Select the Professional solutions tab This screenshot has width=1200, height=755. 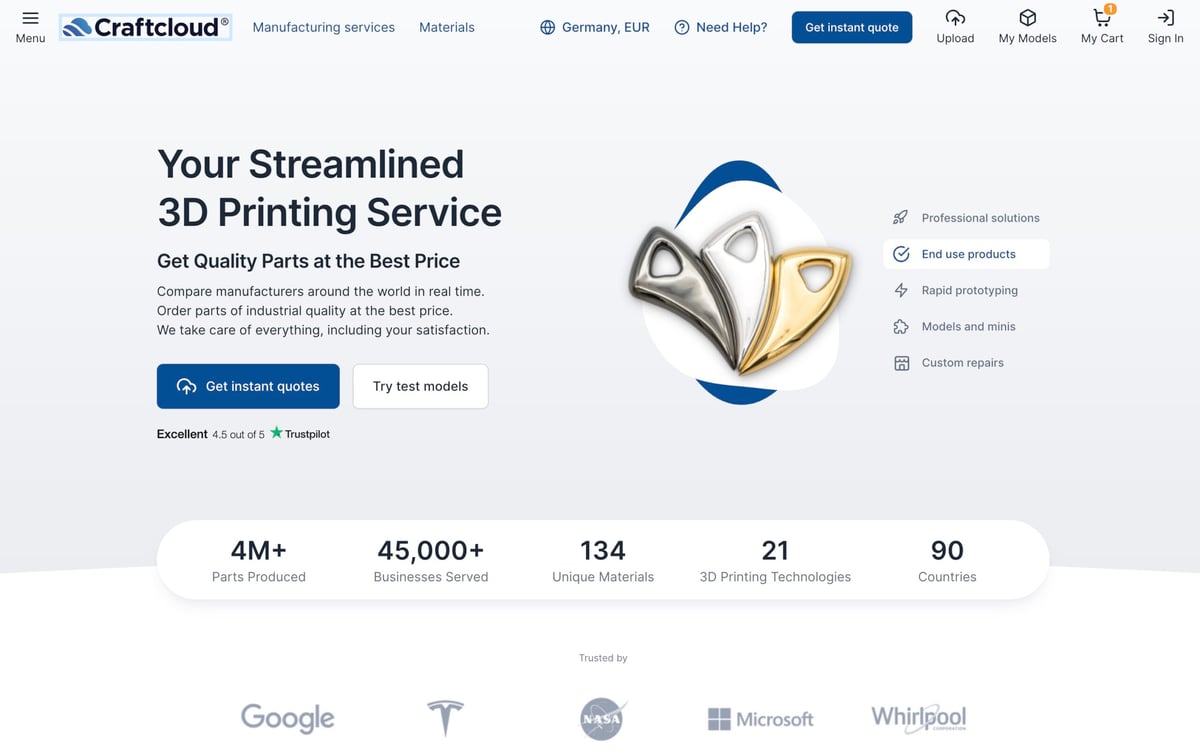coord(966,218)
